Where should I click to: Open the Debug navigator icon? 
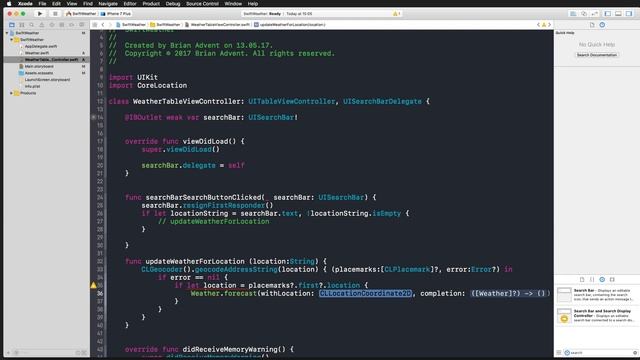(62, 25)
